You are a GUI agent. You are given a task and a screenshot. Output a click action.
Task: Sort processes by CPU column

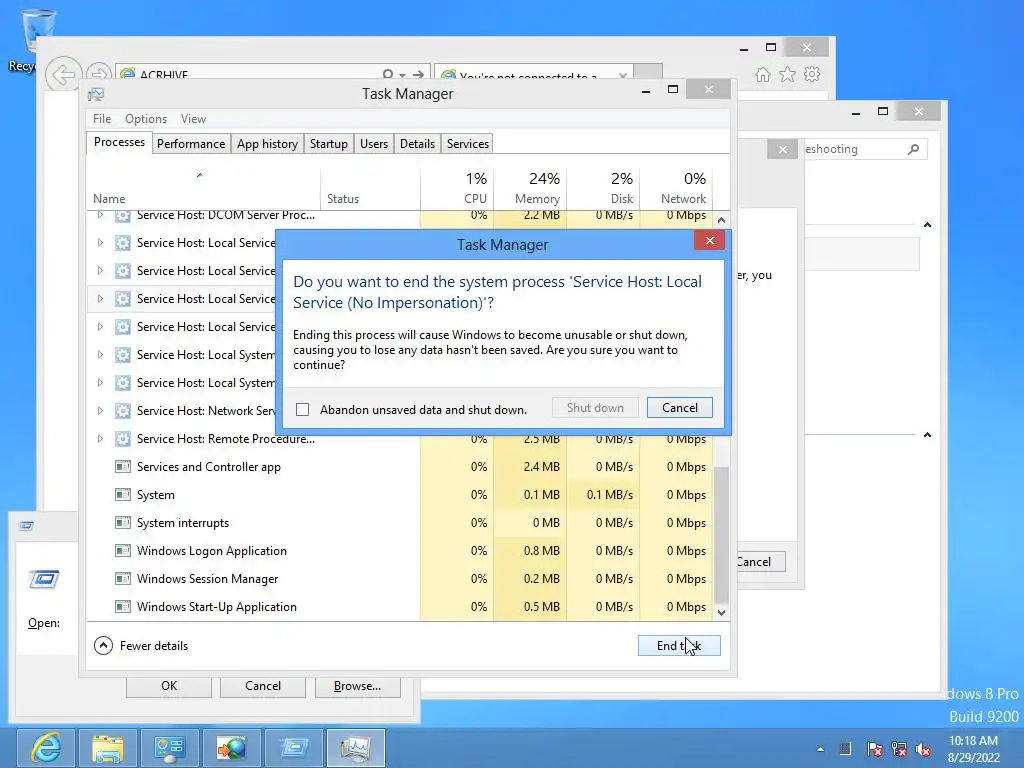point(457,188)
